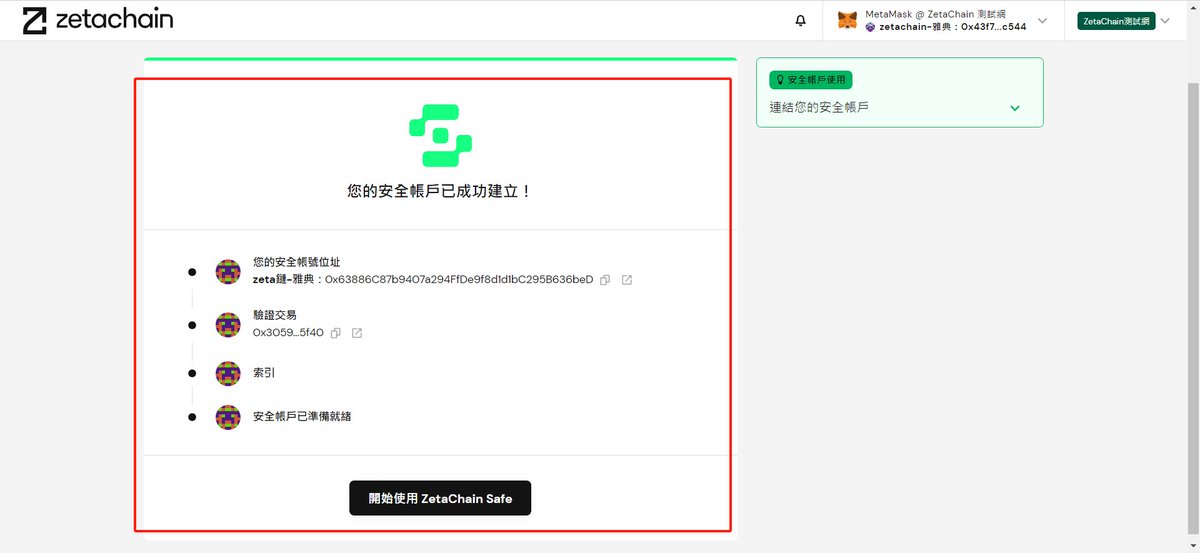
Task: Click avatar beside 您的安全帳號位址
Action: click(x=228, y=271)
